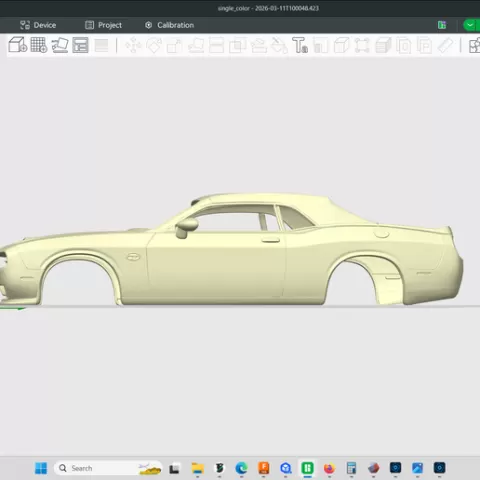This screenshot has width=480, height=480.
Task: Click the Variable layer height stripes icon
Action: coord(101,45)
